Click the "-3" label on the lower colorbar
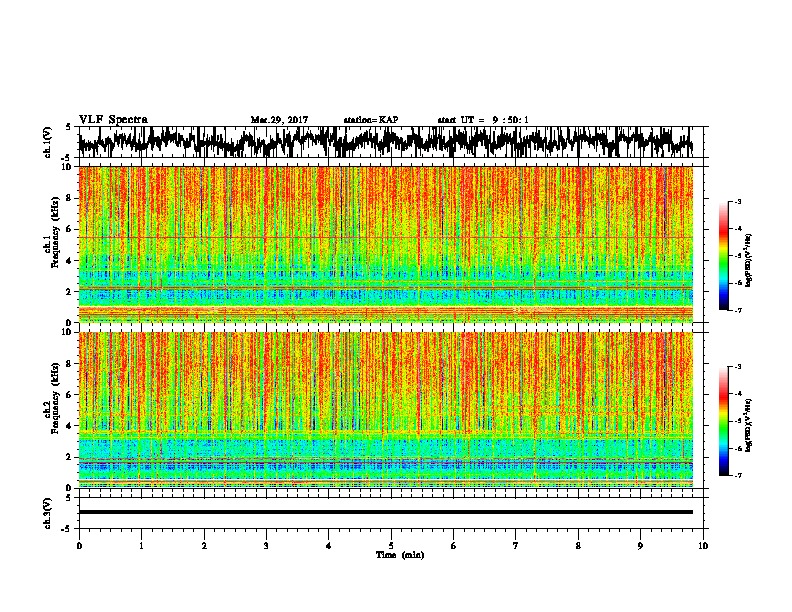This screenshot has height=612, width=792. (x=737, y=367)
